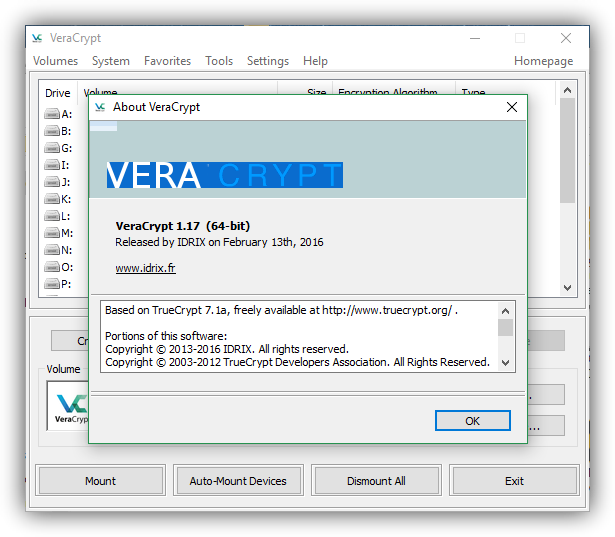
Task: Select drive P: icon in drive list
Action: click(x=52, y=284)
